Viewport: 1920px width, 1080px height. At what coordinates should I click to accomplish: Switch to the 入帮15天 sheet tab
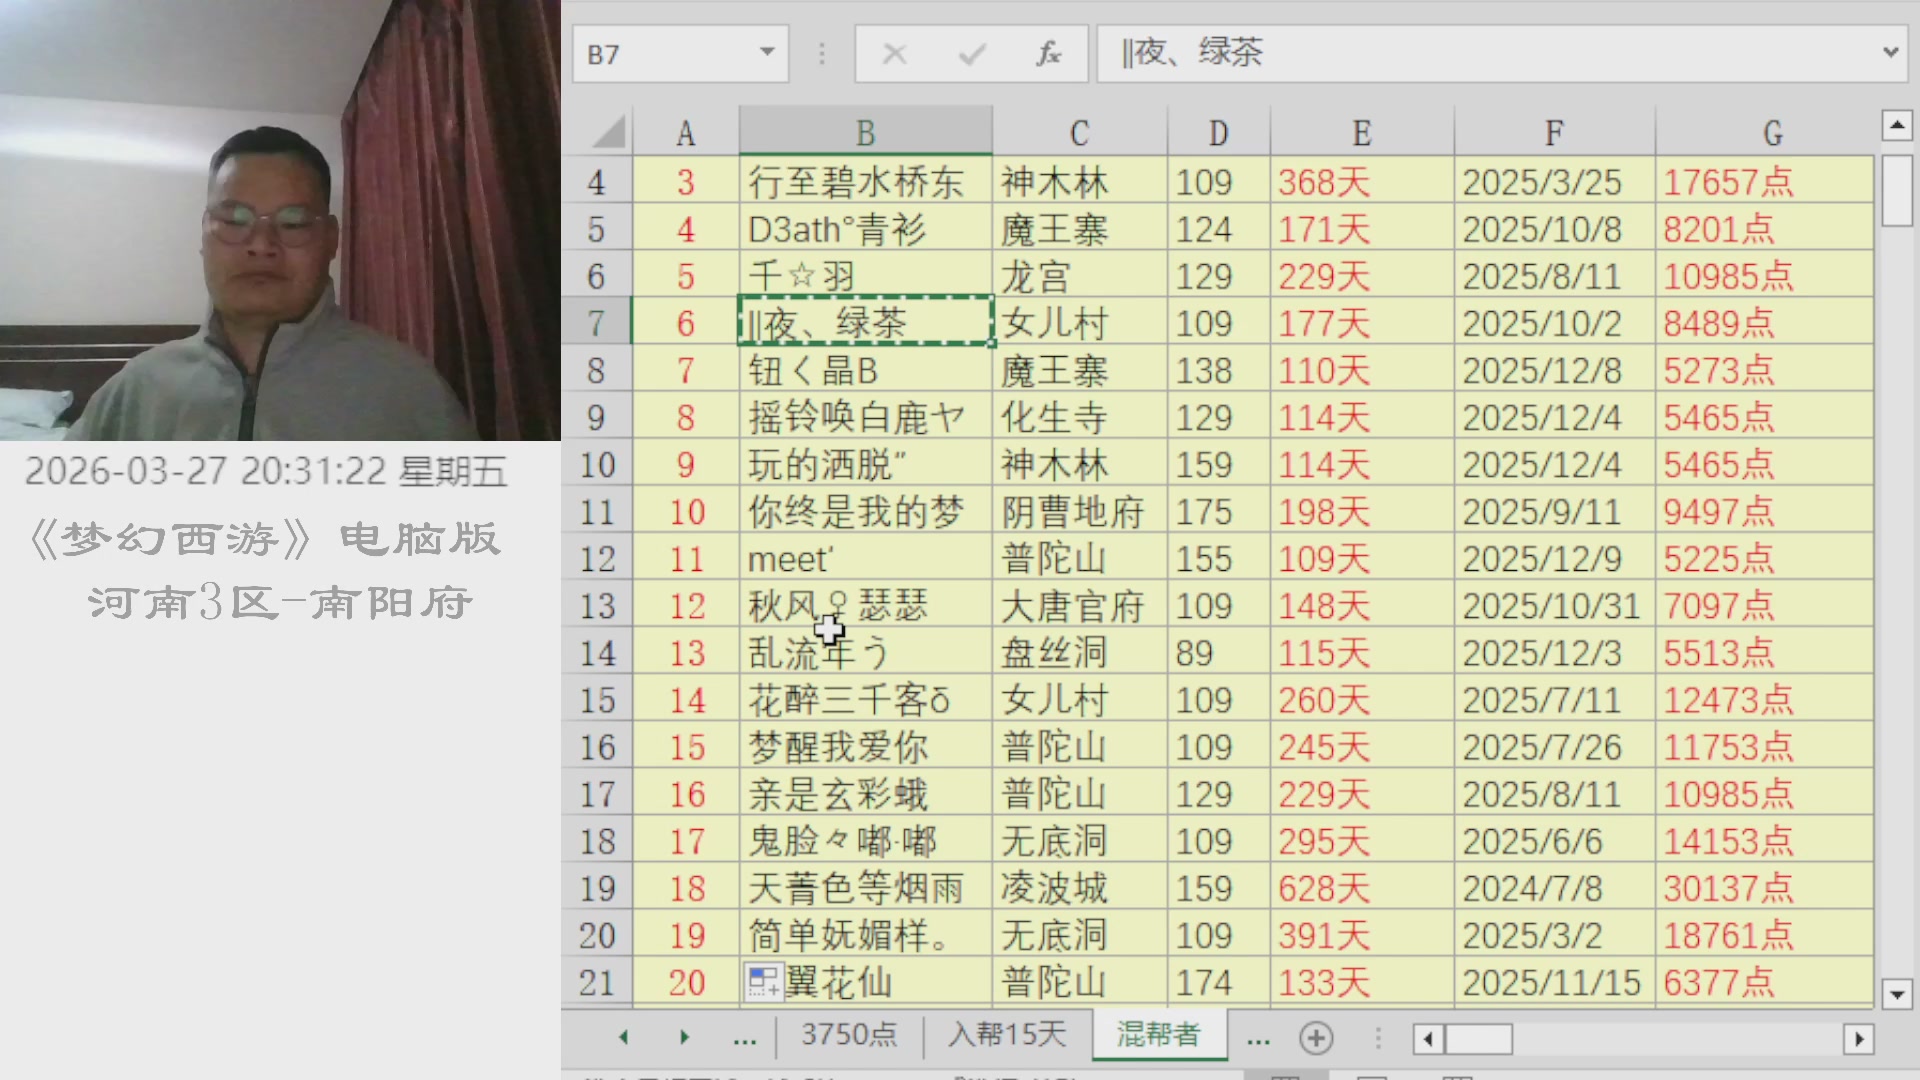[1007, 1034]
